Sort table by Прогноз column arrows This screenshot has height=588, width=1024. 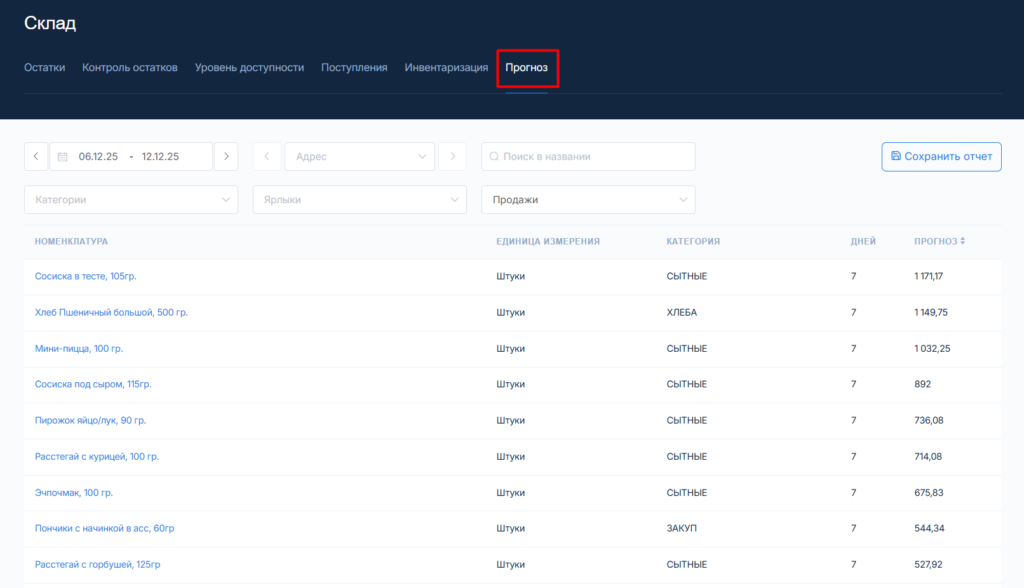(x=963, y=242)
